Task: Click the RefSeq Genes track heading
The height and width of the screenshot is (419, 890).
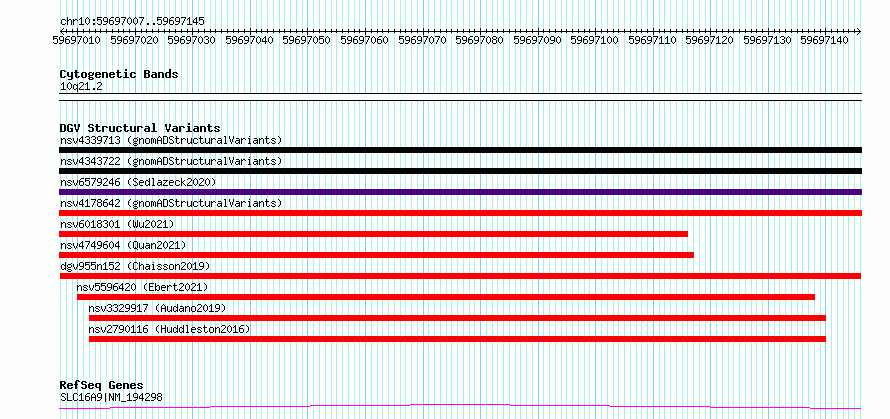Action: [101, 386]
